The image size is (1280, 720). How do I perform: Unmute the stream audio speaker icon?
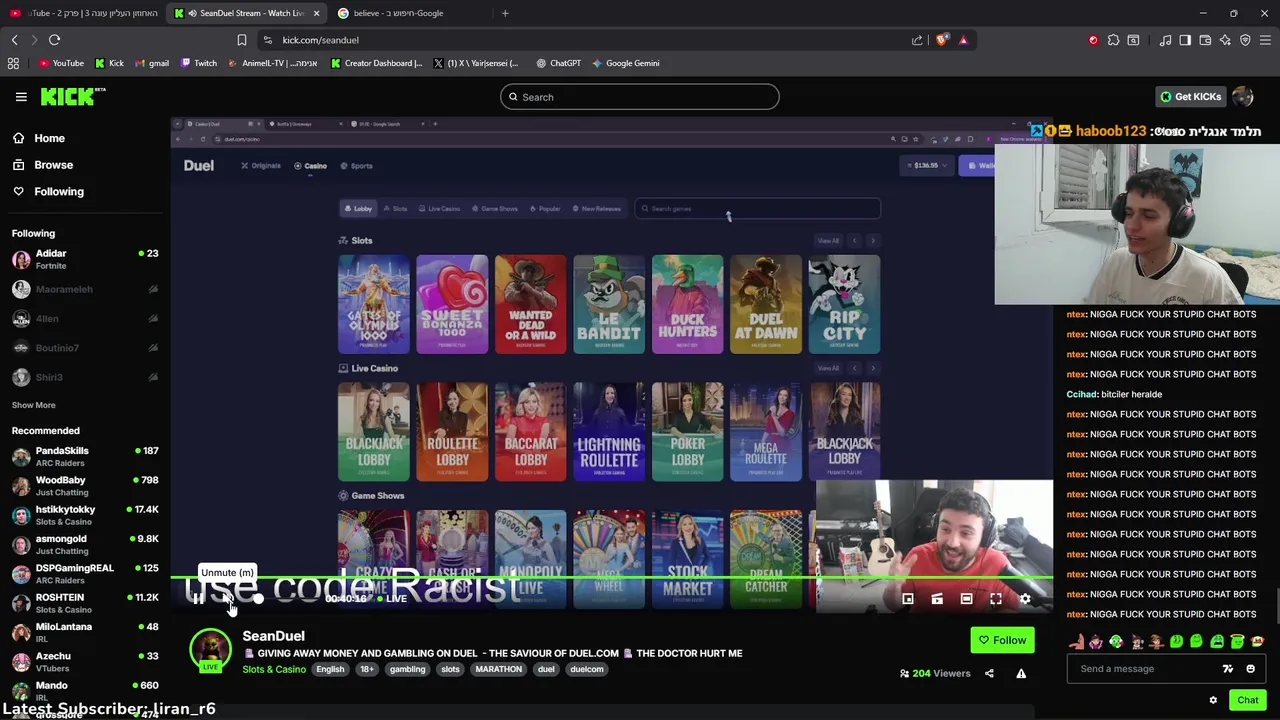(227, 599)
